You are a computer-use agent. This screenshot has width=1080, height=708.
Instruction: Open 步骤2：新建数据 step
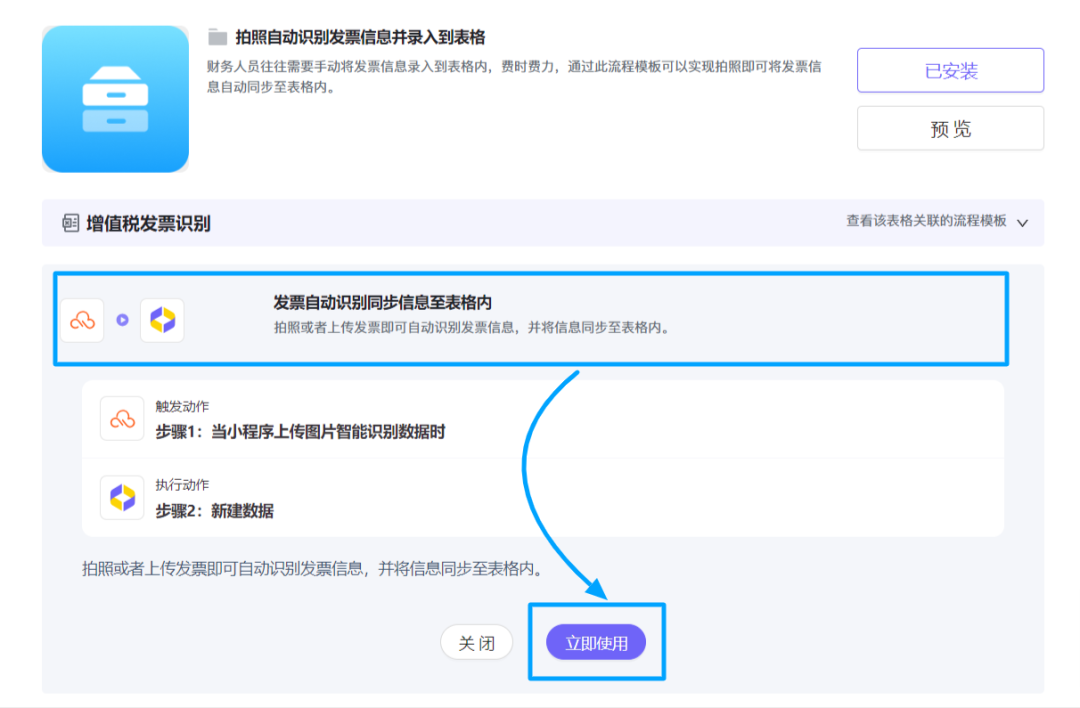tap(214, 511)
